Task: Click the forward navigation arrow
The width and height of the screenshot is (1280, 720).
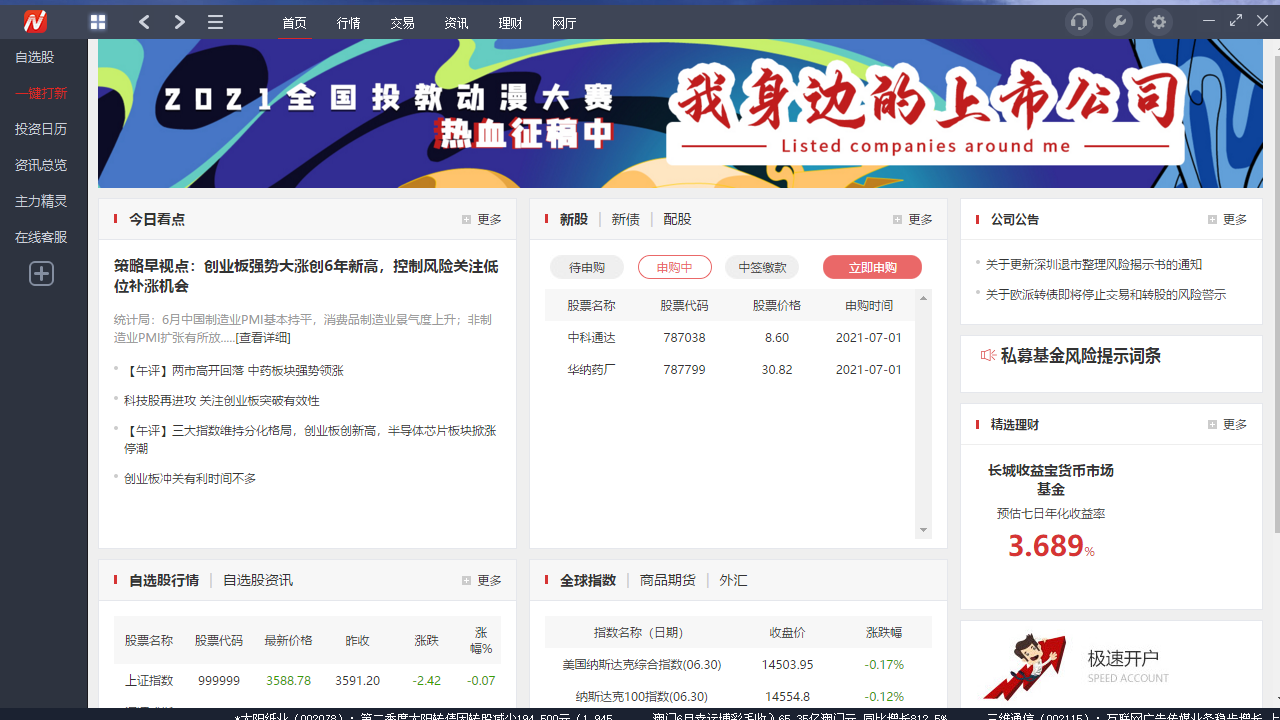Action: [179, 21]
